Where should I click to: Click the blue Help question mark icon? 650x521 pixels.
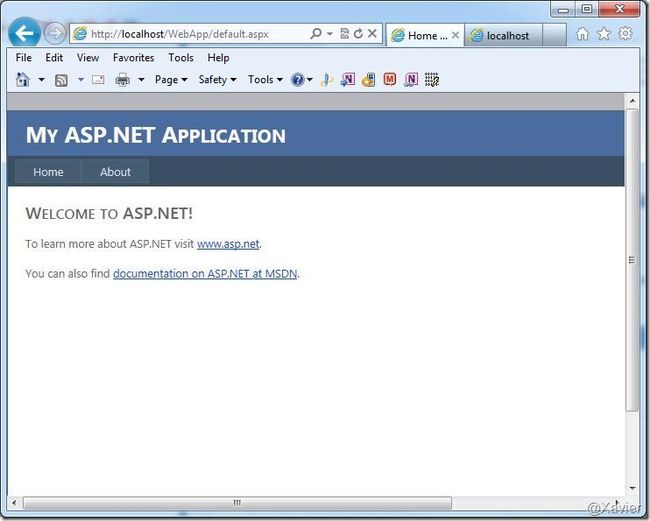(x=298, y=79)
